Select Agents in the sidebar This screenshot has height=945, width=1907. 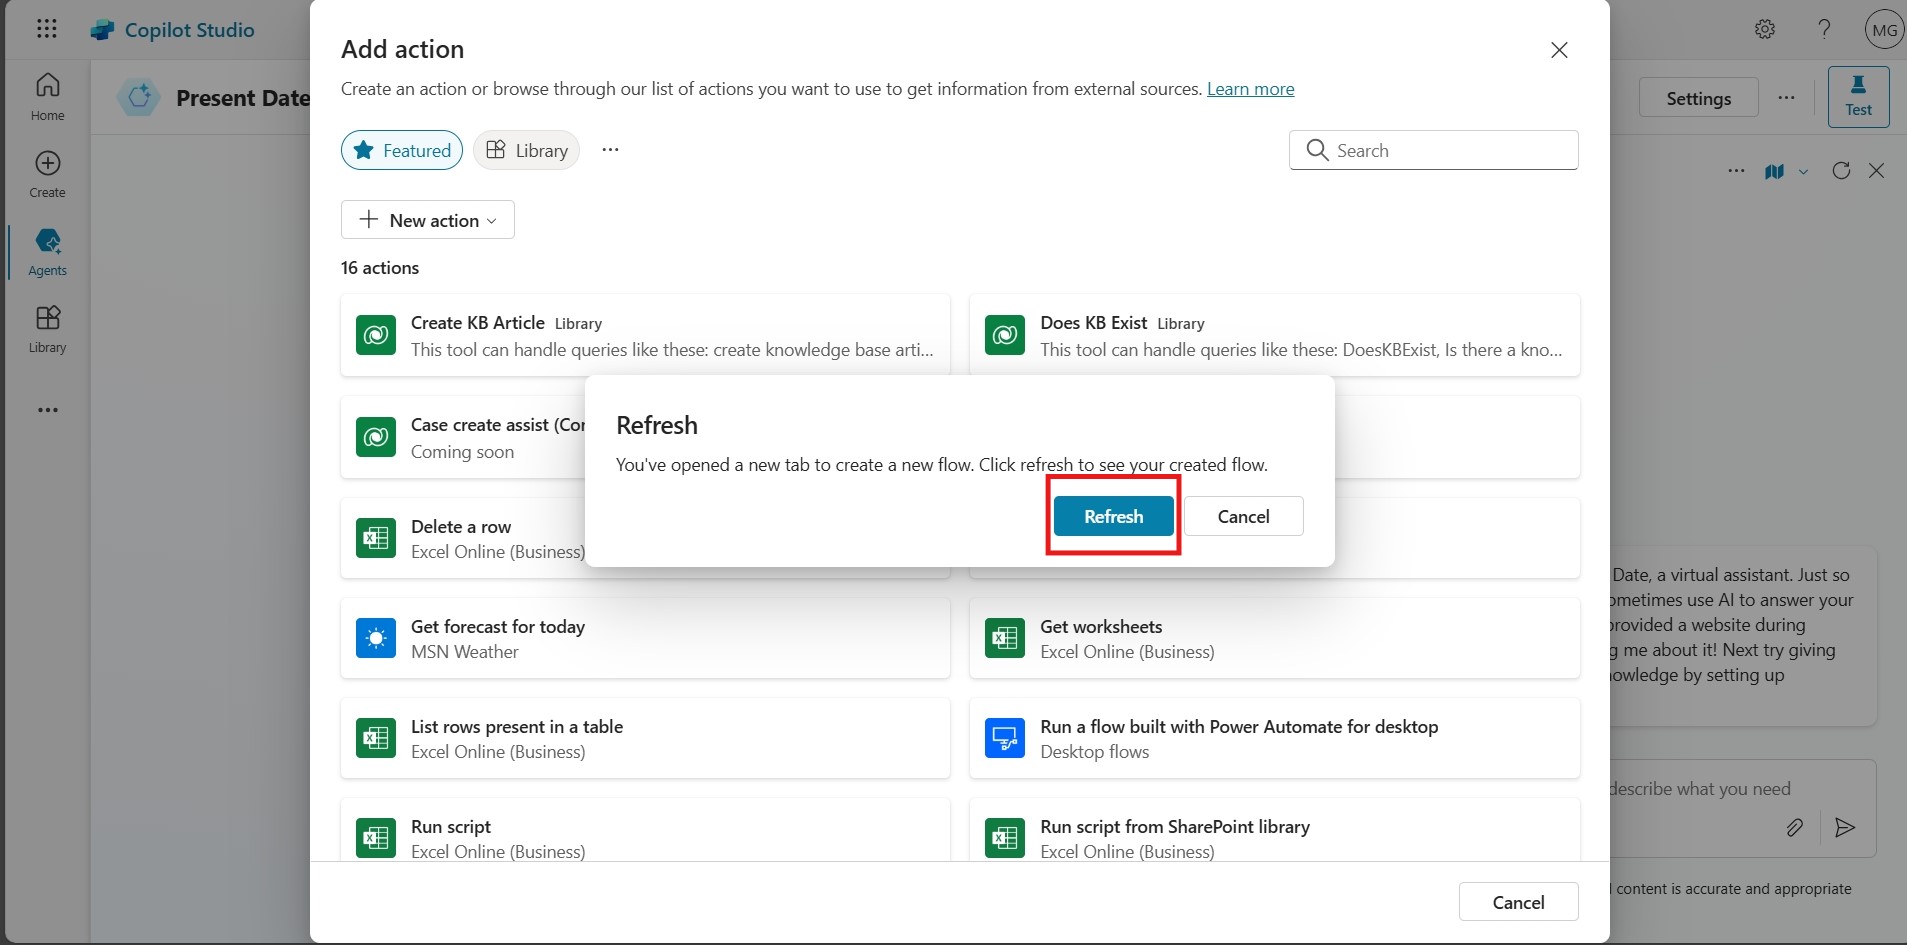pyautogui.click(x=47, y=252)
